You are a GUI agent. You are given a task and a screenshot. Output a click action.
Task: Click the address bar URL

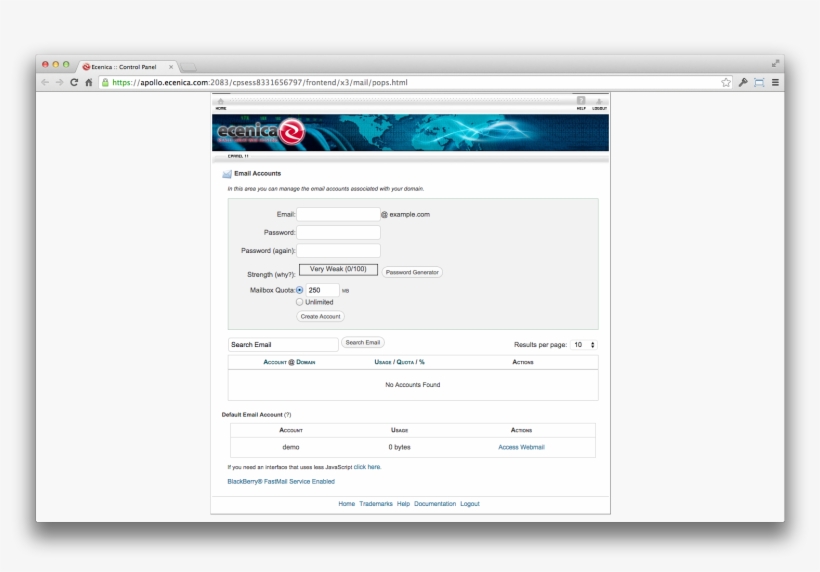(x=260, y=82)
